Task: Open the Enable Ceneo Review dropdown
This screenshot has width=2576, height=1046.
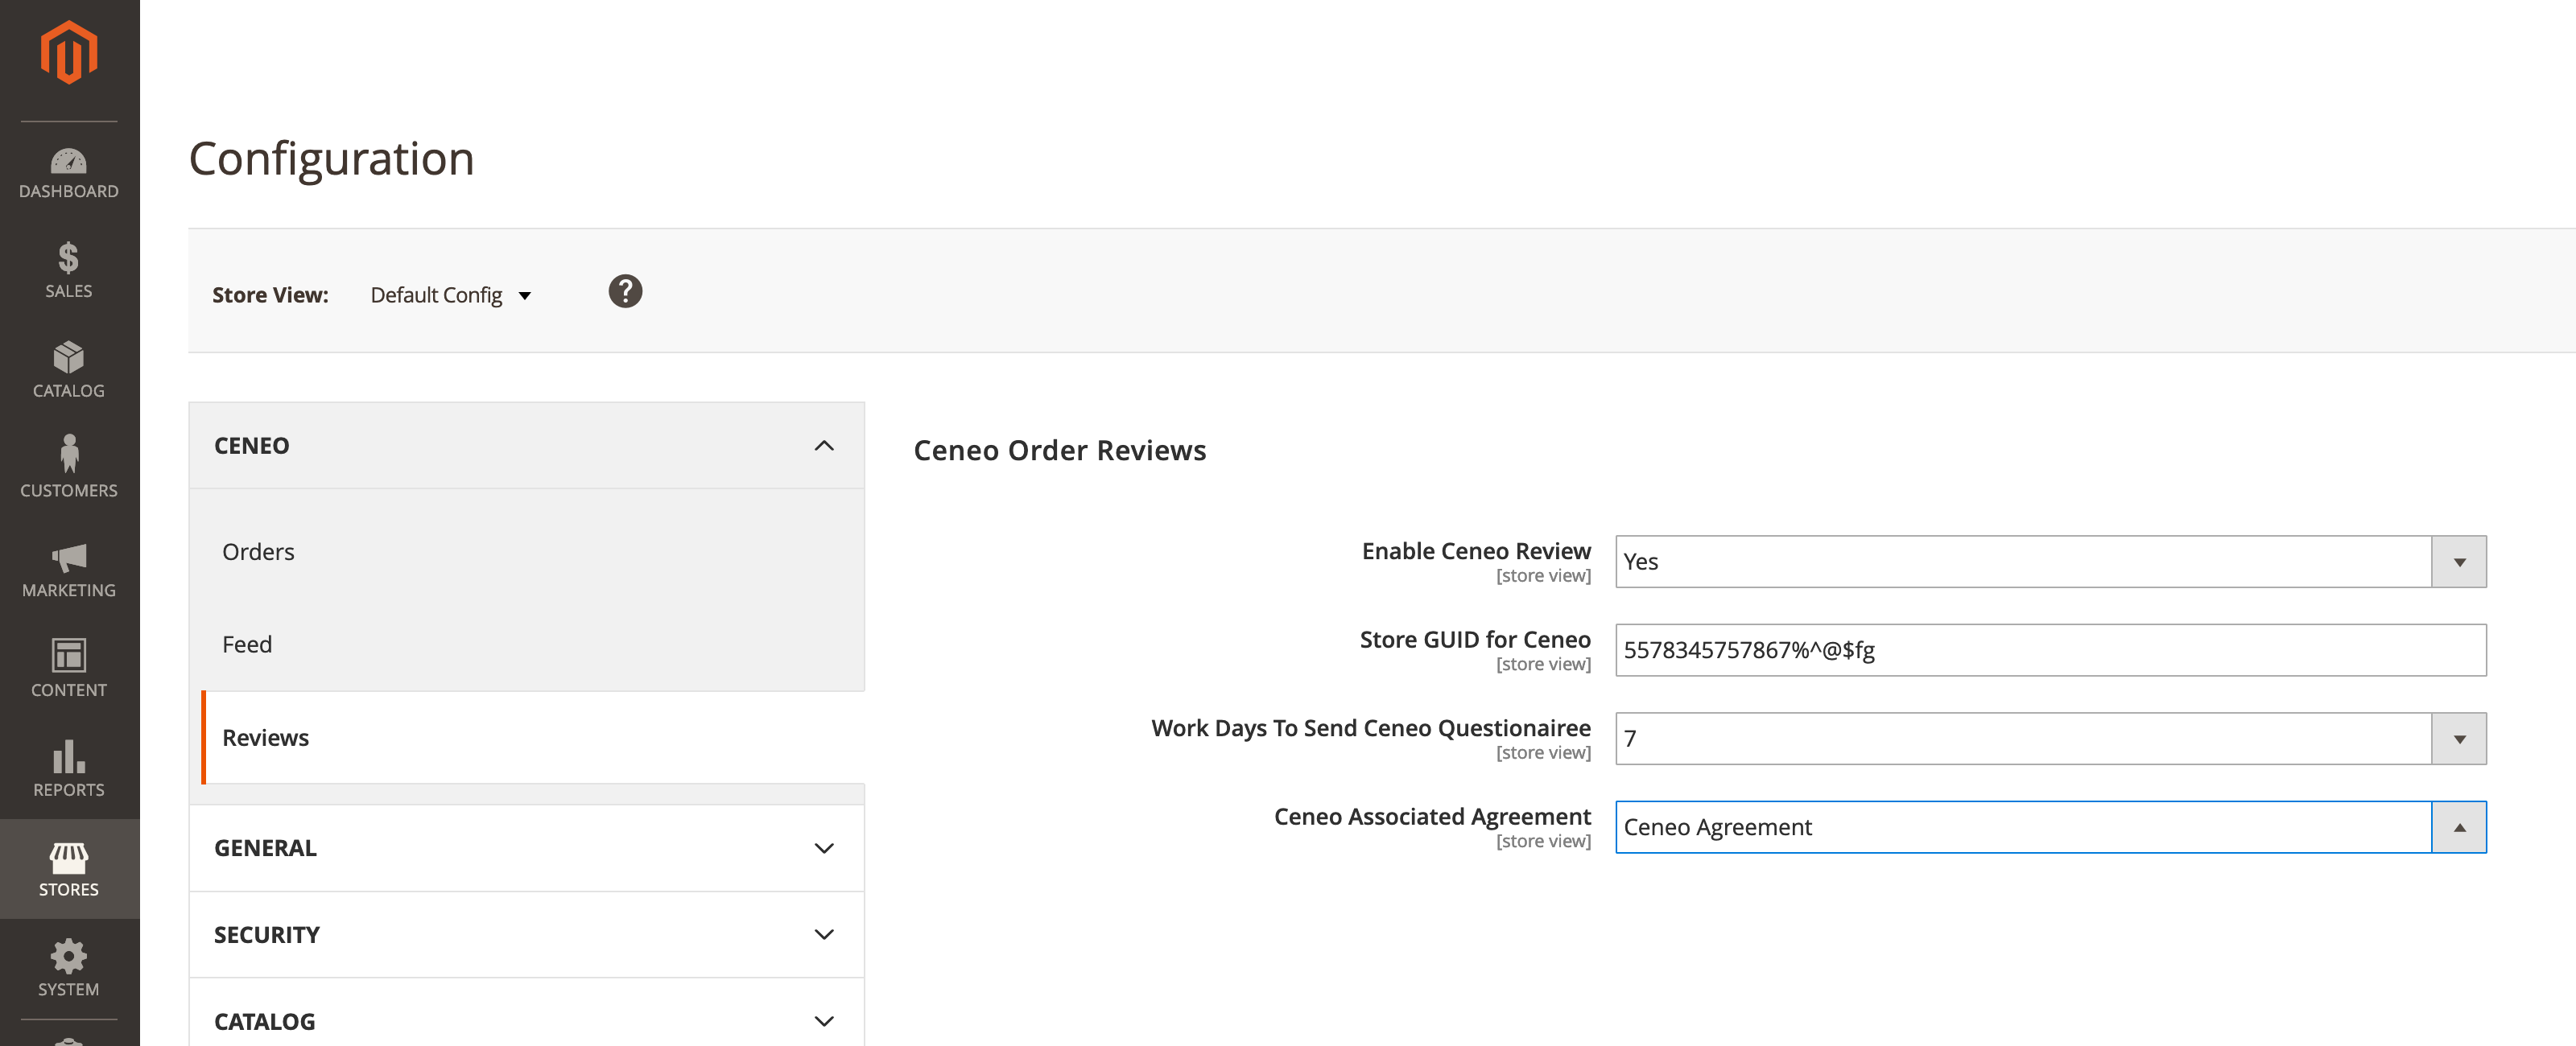Action: [2050, 562]
